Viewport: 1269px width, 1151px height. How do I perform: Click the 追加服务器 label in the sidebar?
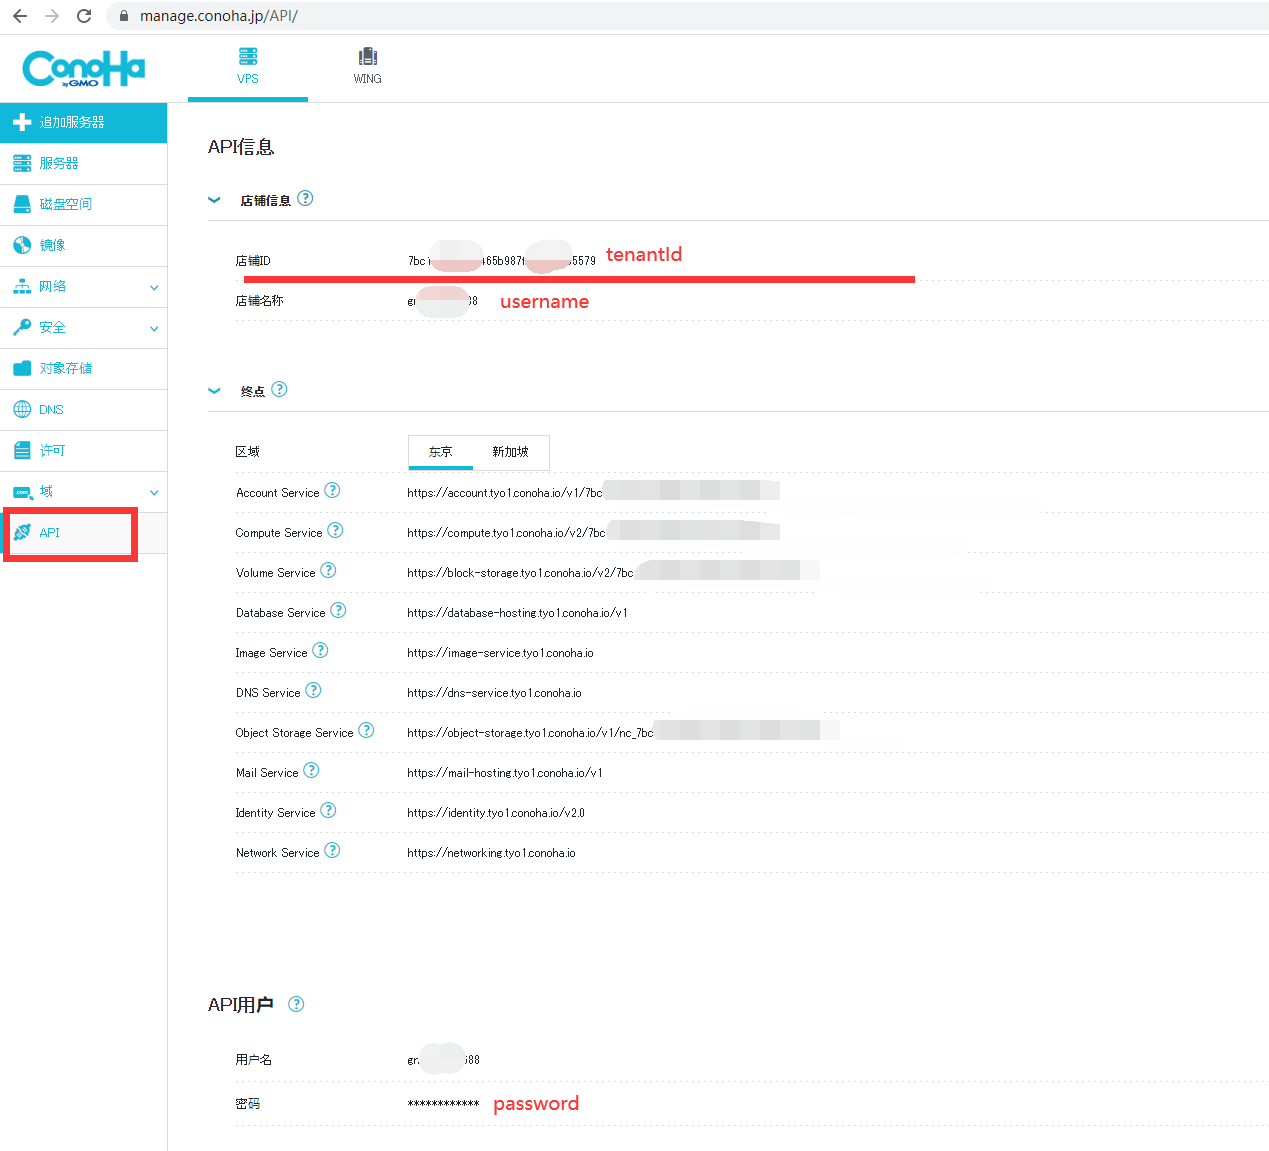point(72,122)
